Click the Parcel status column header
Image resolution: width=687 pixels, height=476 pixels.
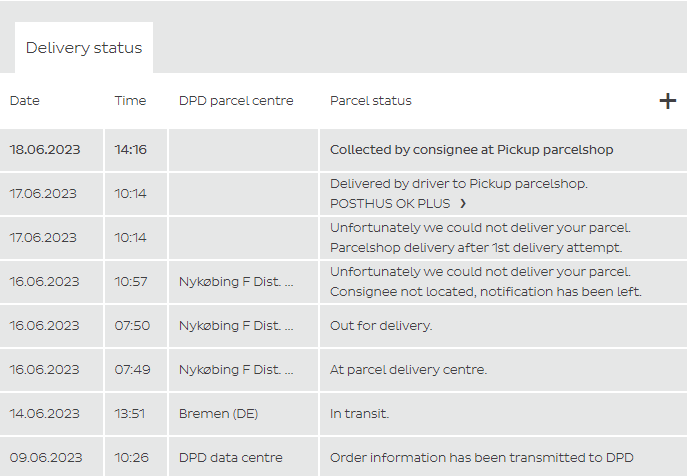pyautogui.click(x=371, y=101)
